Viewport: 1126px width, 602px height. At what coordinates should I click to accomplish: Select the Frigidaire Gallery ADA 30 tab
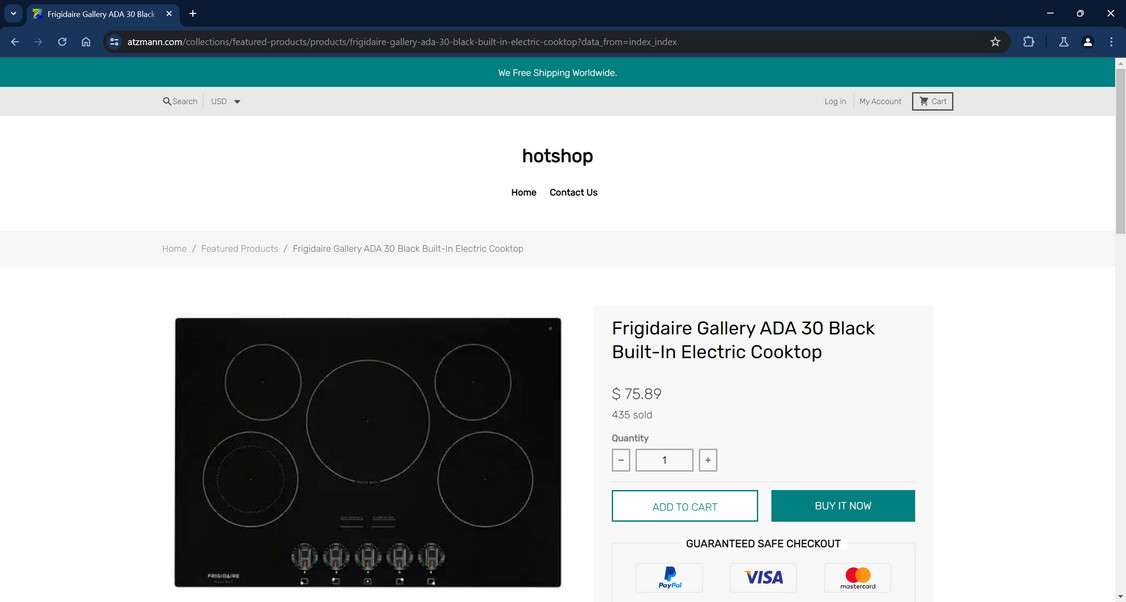click(x=102, y=14)
